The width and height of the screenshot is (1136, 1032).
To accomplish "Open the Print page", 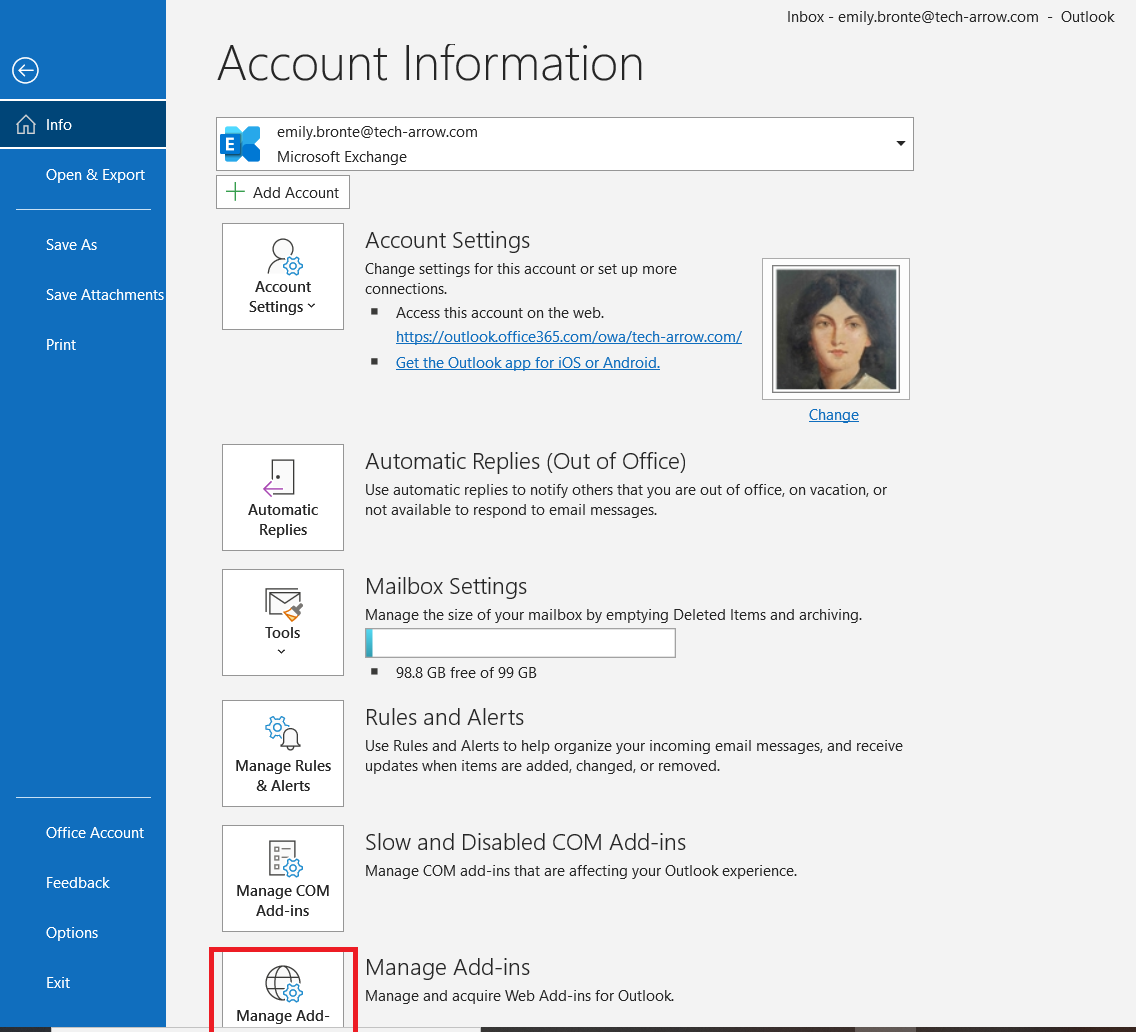I will [x=61, y=345].
